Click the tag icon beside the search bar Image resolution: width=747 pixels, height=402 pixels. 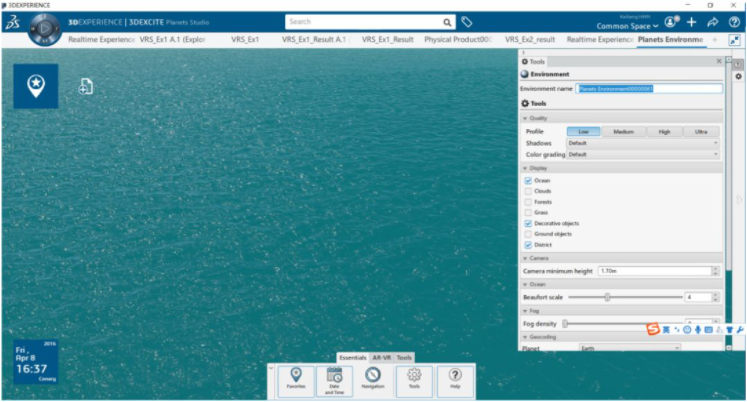tap(467, 22)
